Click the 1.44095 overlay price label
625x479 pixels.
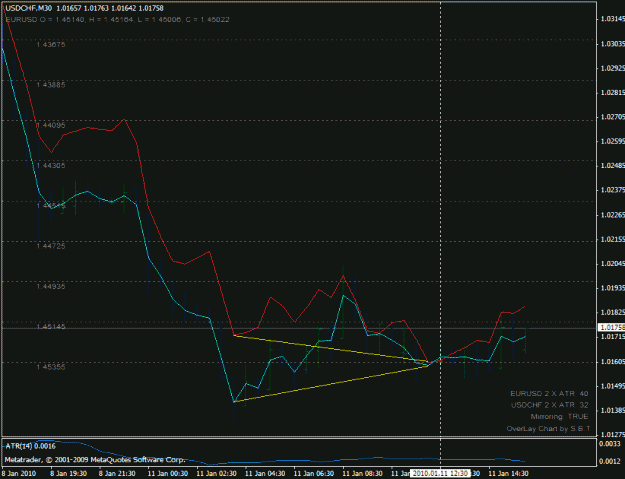point(51,125)
